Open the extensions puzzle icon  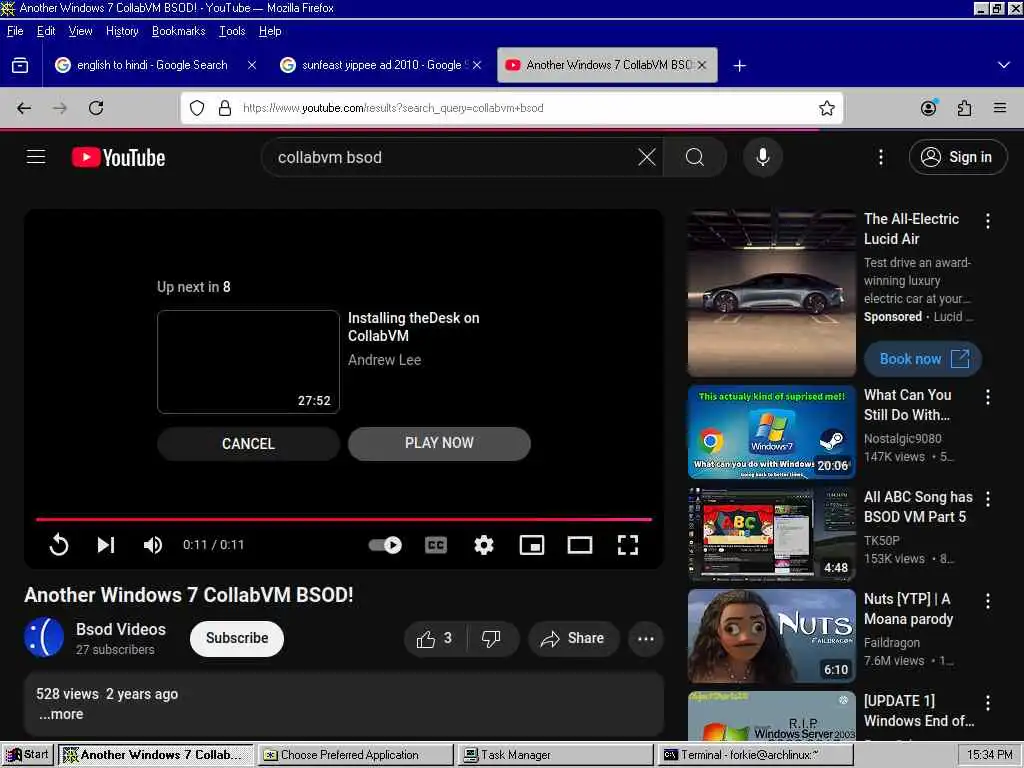pos(965,108)
